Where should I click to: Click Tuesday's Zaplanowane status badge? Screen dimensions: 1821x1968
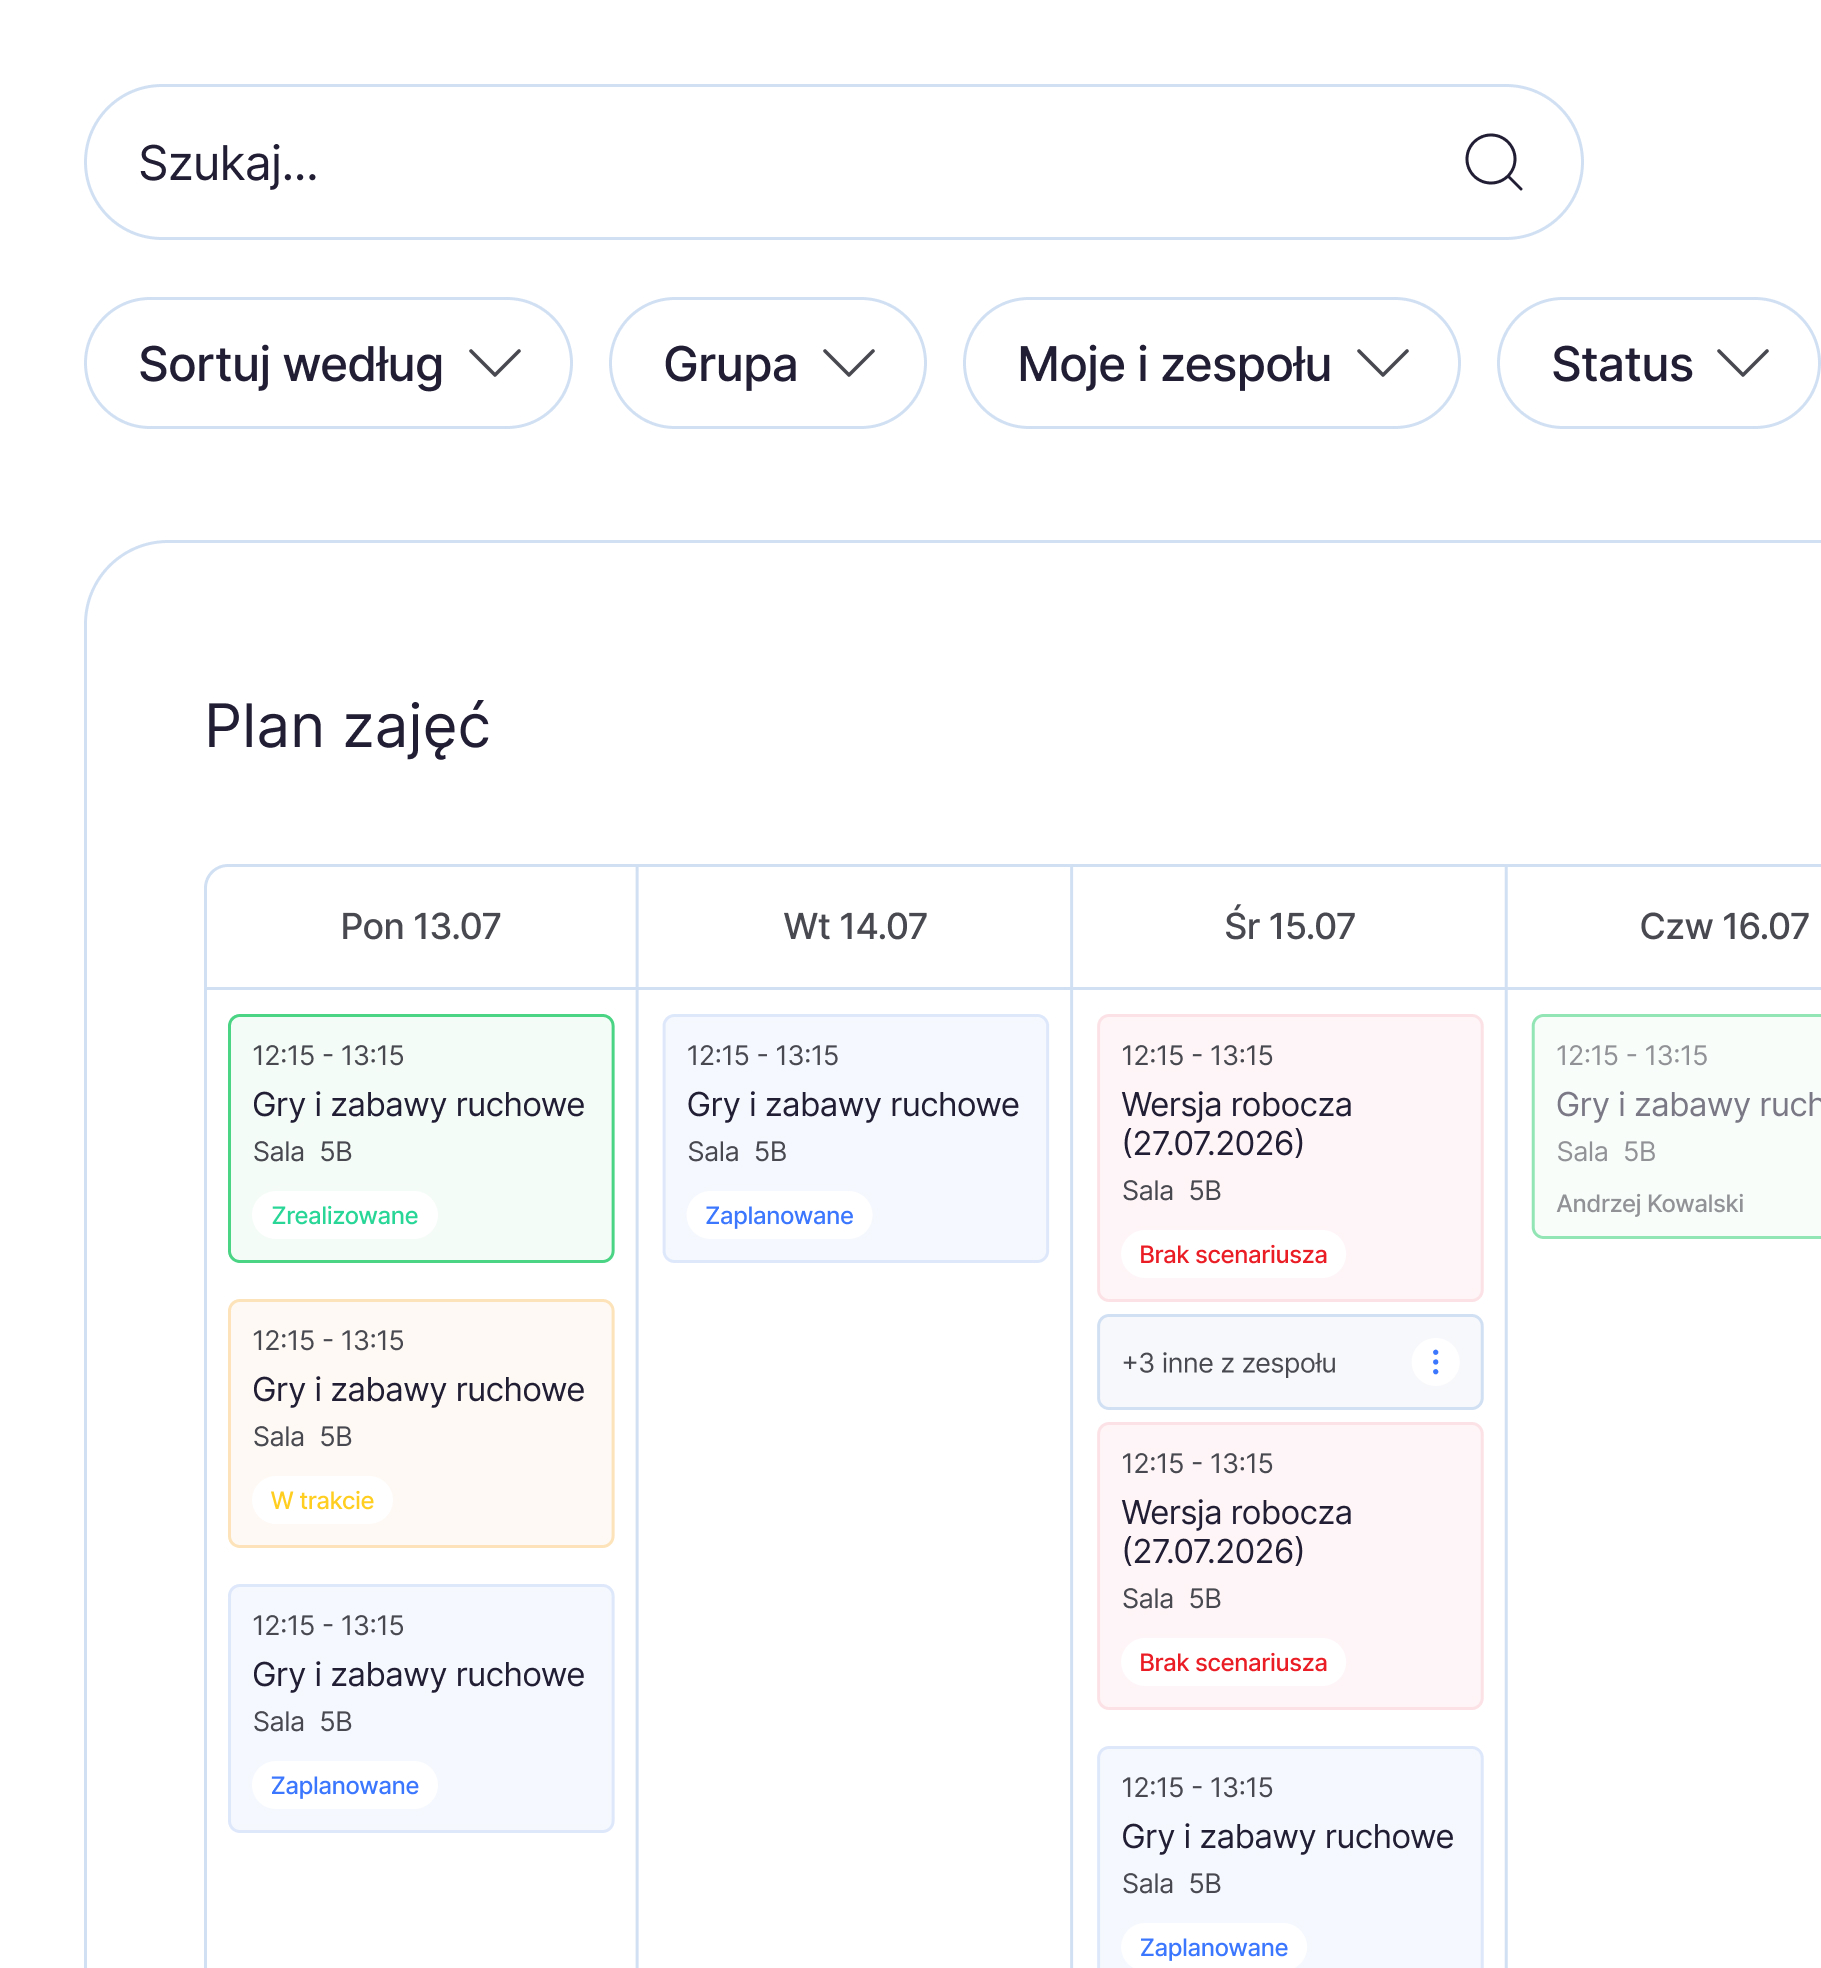[779, 1215]
